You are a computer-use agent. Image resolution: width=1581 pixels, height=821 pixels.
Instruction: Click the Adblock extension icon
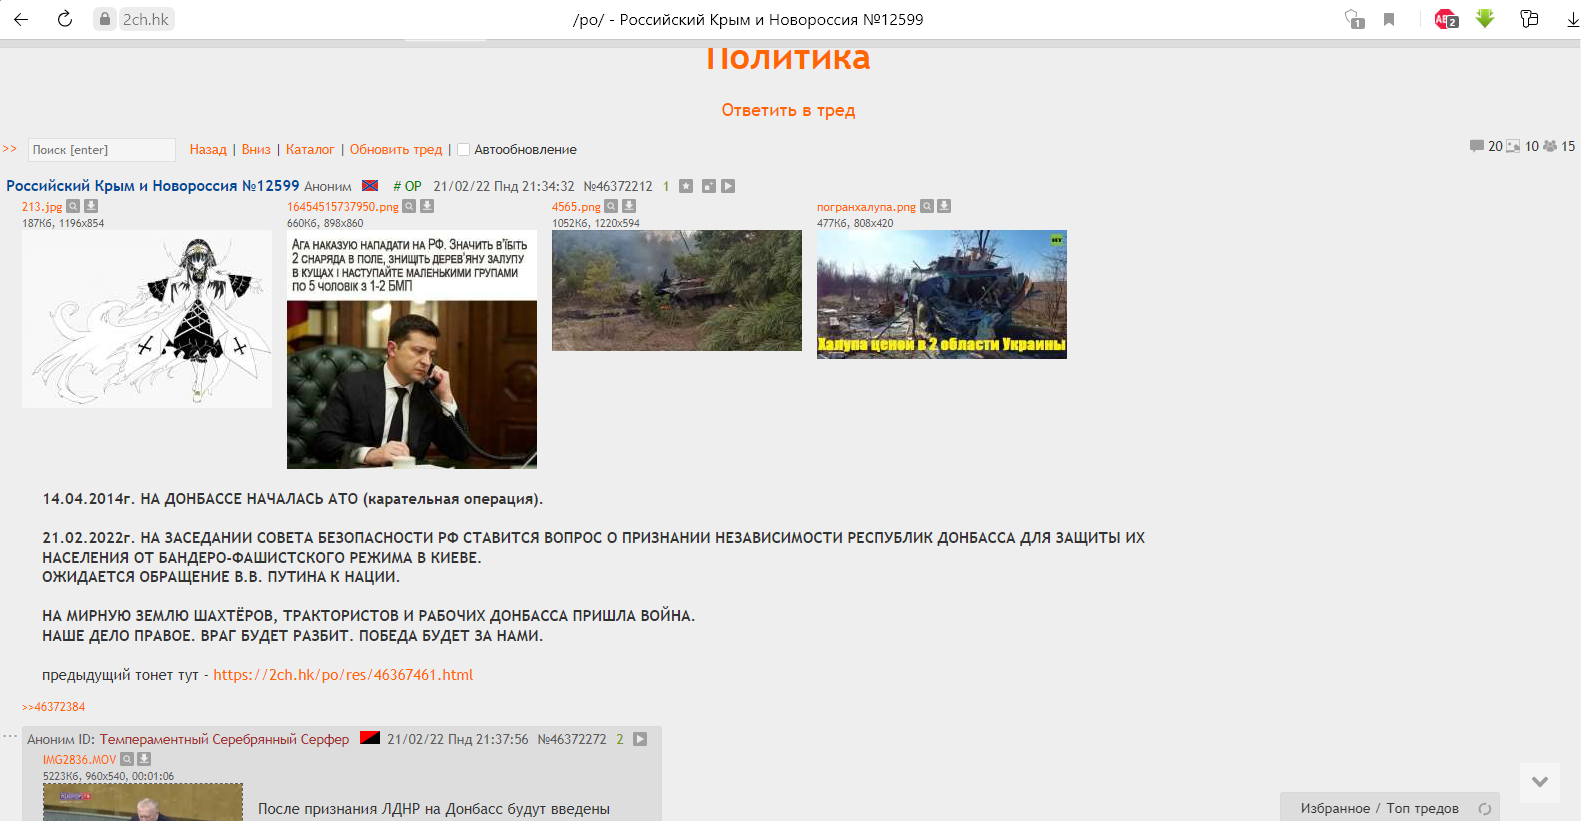(x=1445, y=19)
